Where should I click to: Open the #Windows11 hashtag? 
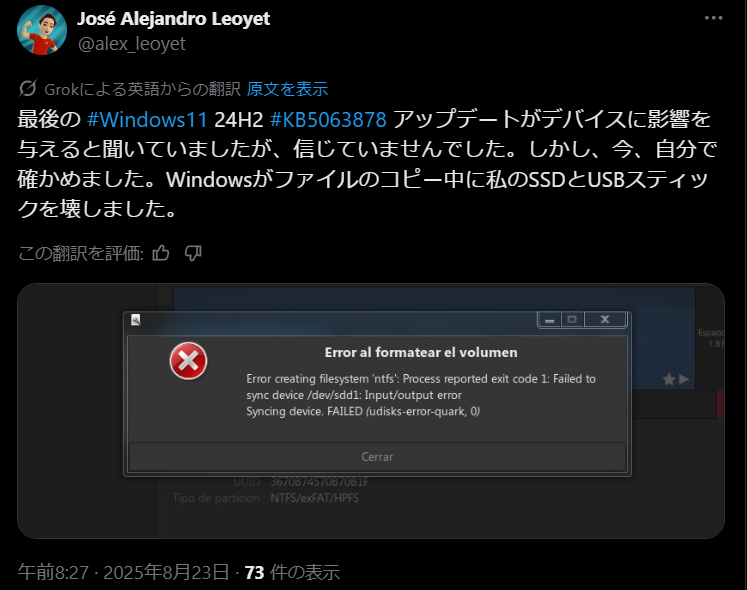pyautogui.click(x=147, y=119)
